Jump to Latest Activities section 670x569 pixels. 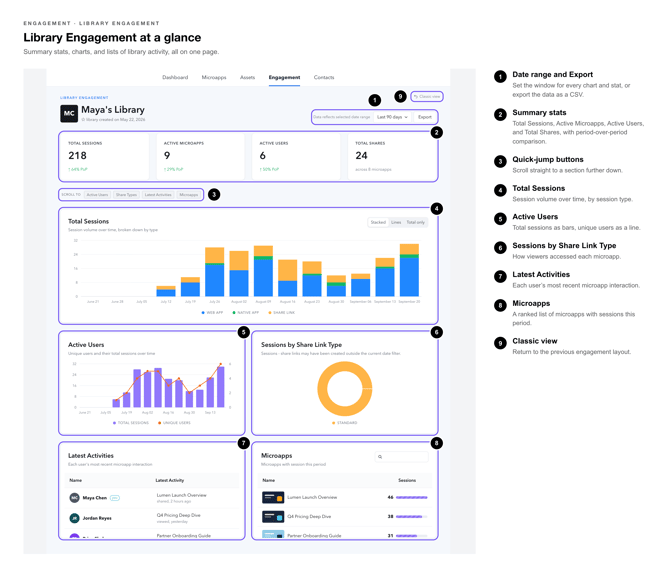pos(158,195)
